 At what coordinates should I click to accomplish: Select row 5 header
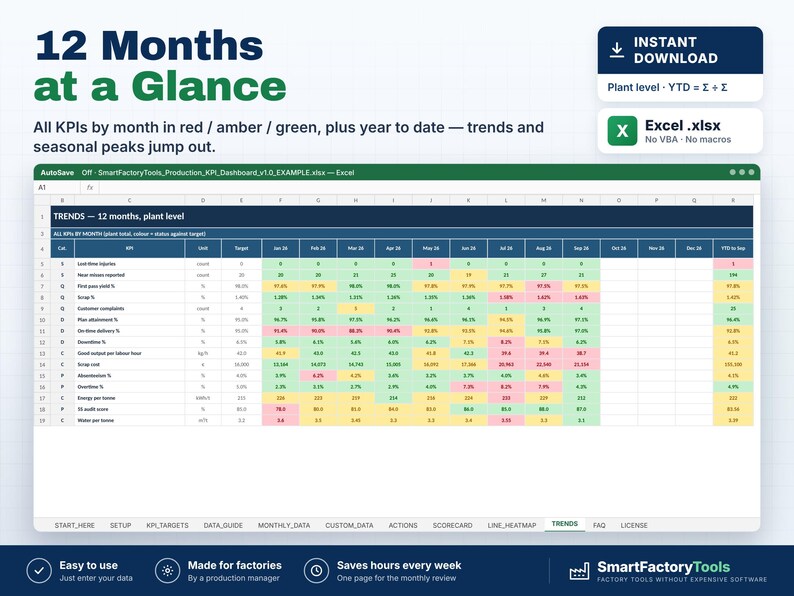click(42, 264)
